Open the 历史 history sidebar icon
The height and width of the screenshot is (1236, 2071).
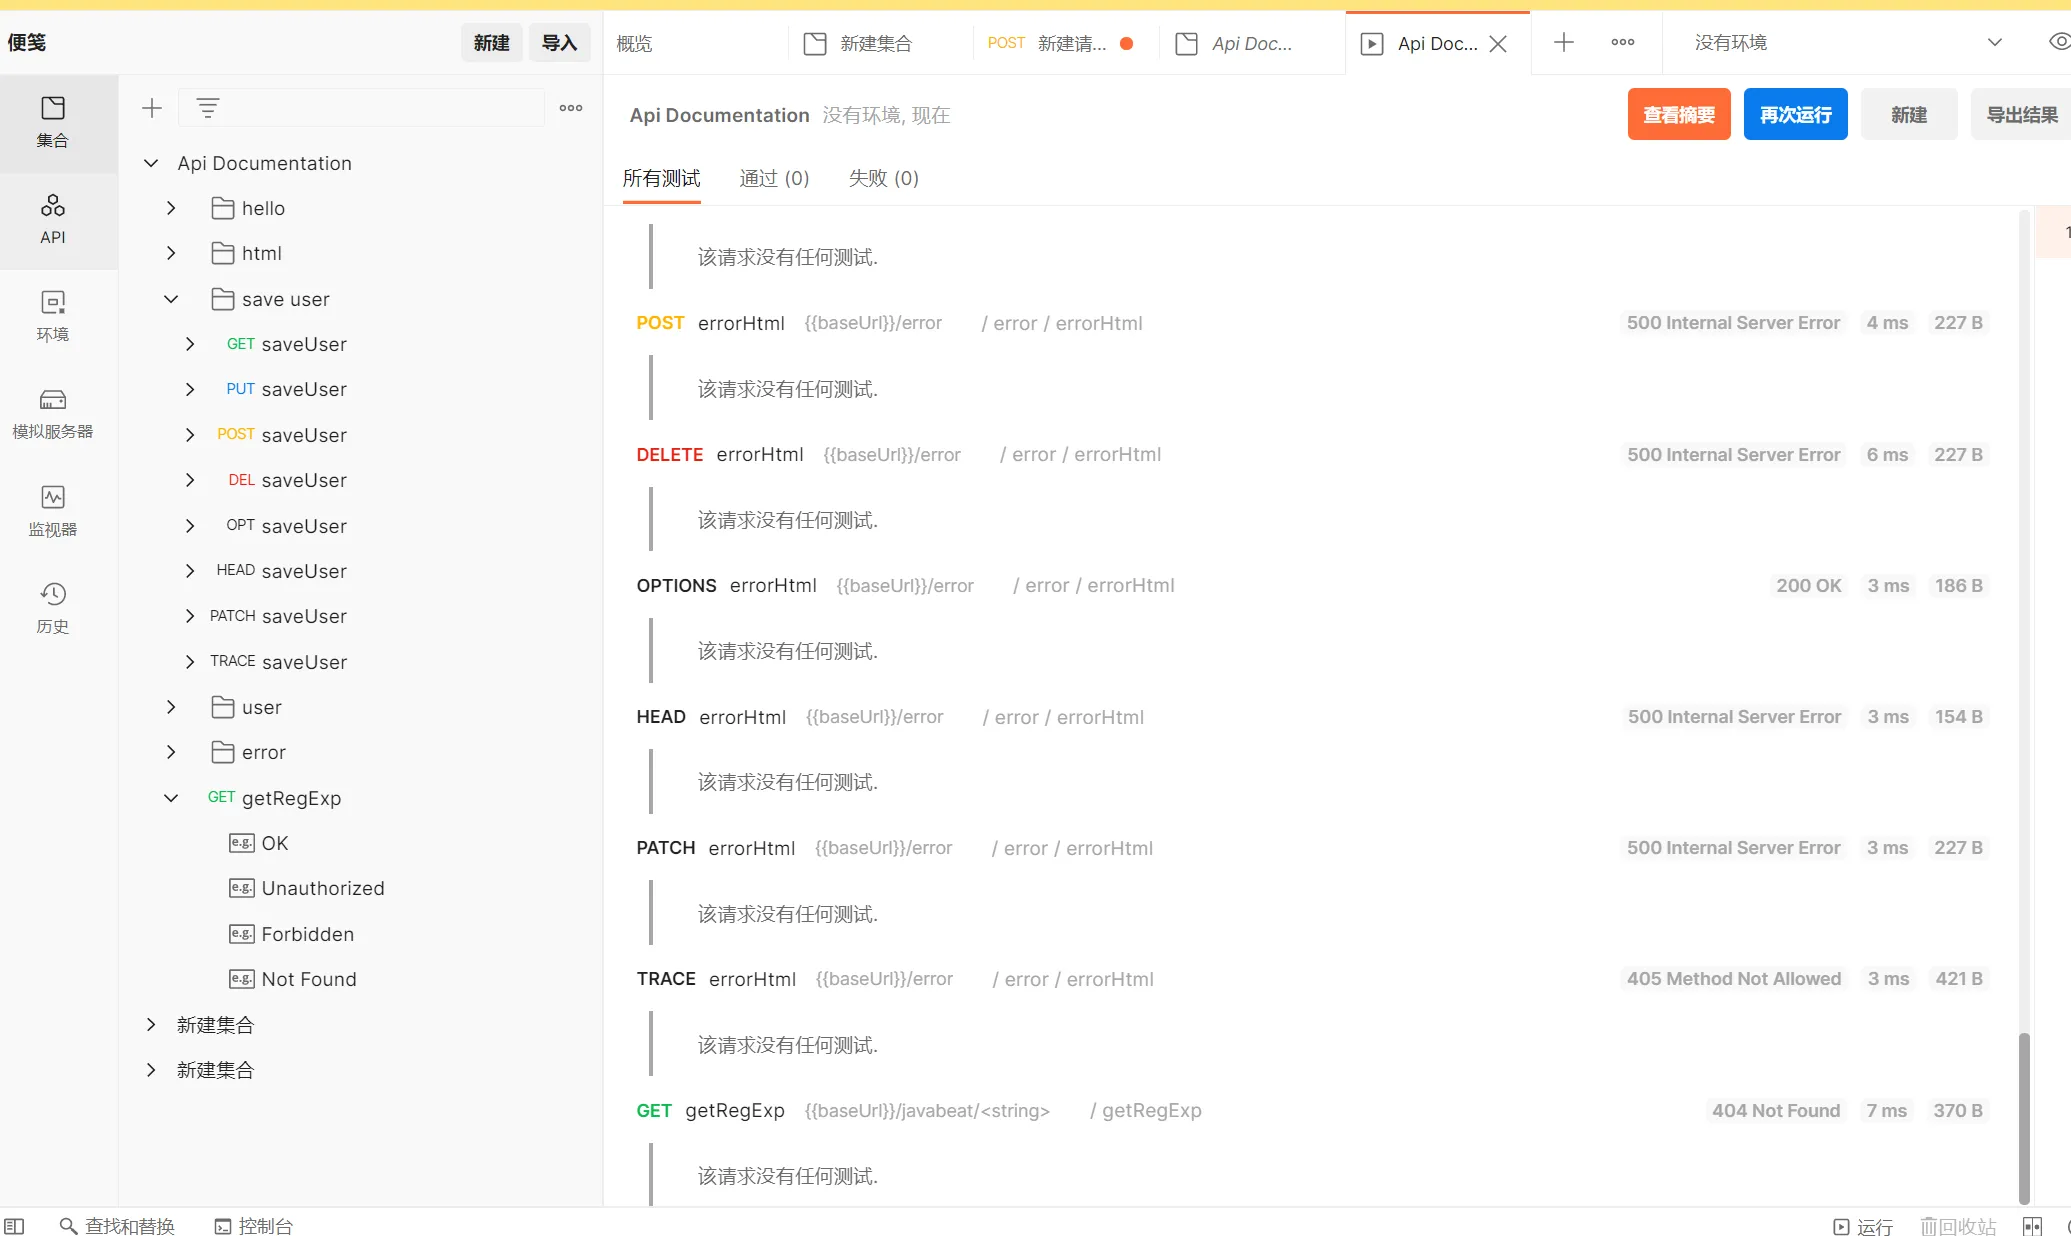(53, 608)
